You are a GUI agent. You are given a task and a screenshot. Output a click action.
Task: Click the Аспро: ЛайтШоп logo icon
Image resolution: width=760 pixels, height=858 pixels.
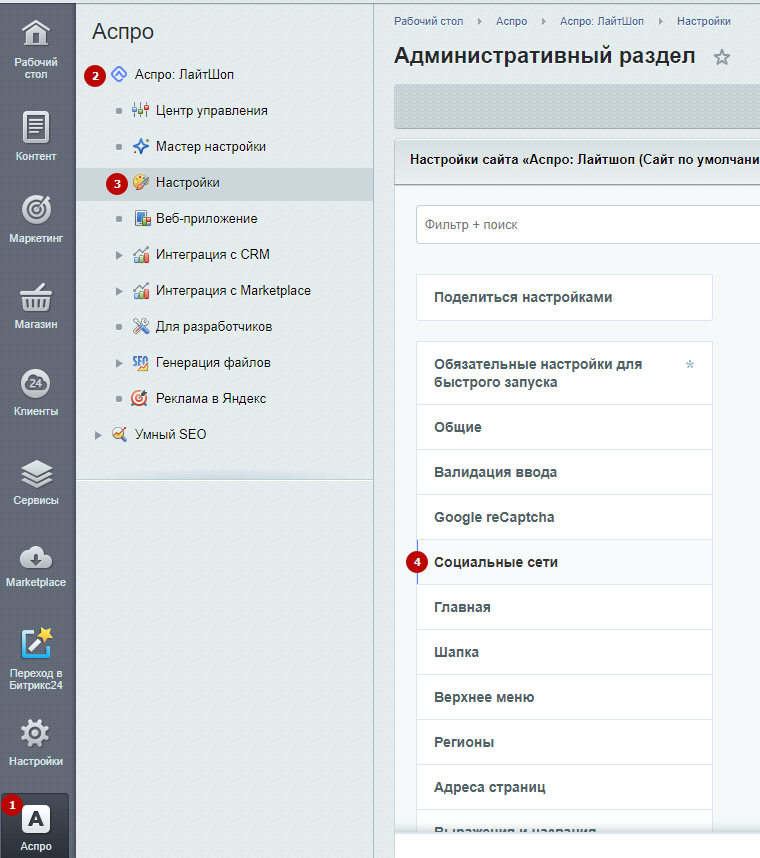pyautogui.click(x=119, y=74)
